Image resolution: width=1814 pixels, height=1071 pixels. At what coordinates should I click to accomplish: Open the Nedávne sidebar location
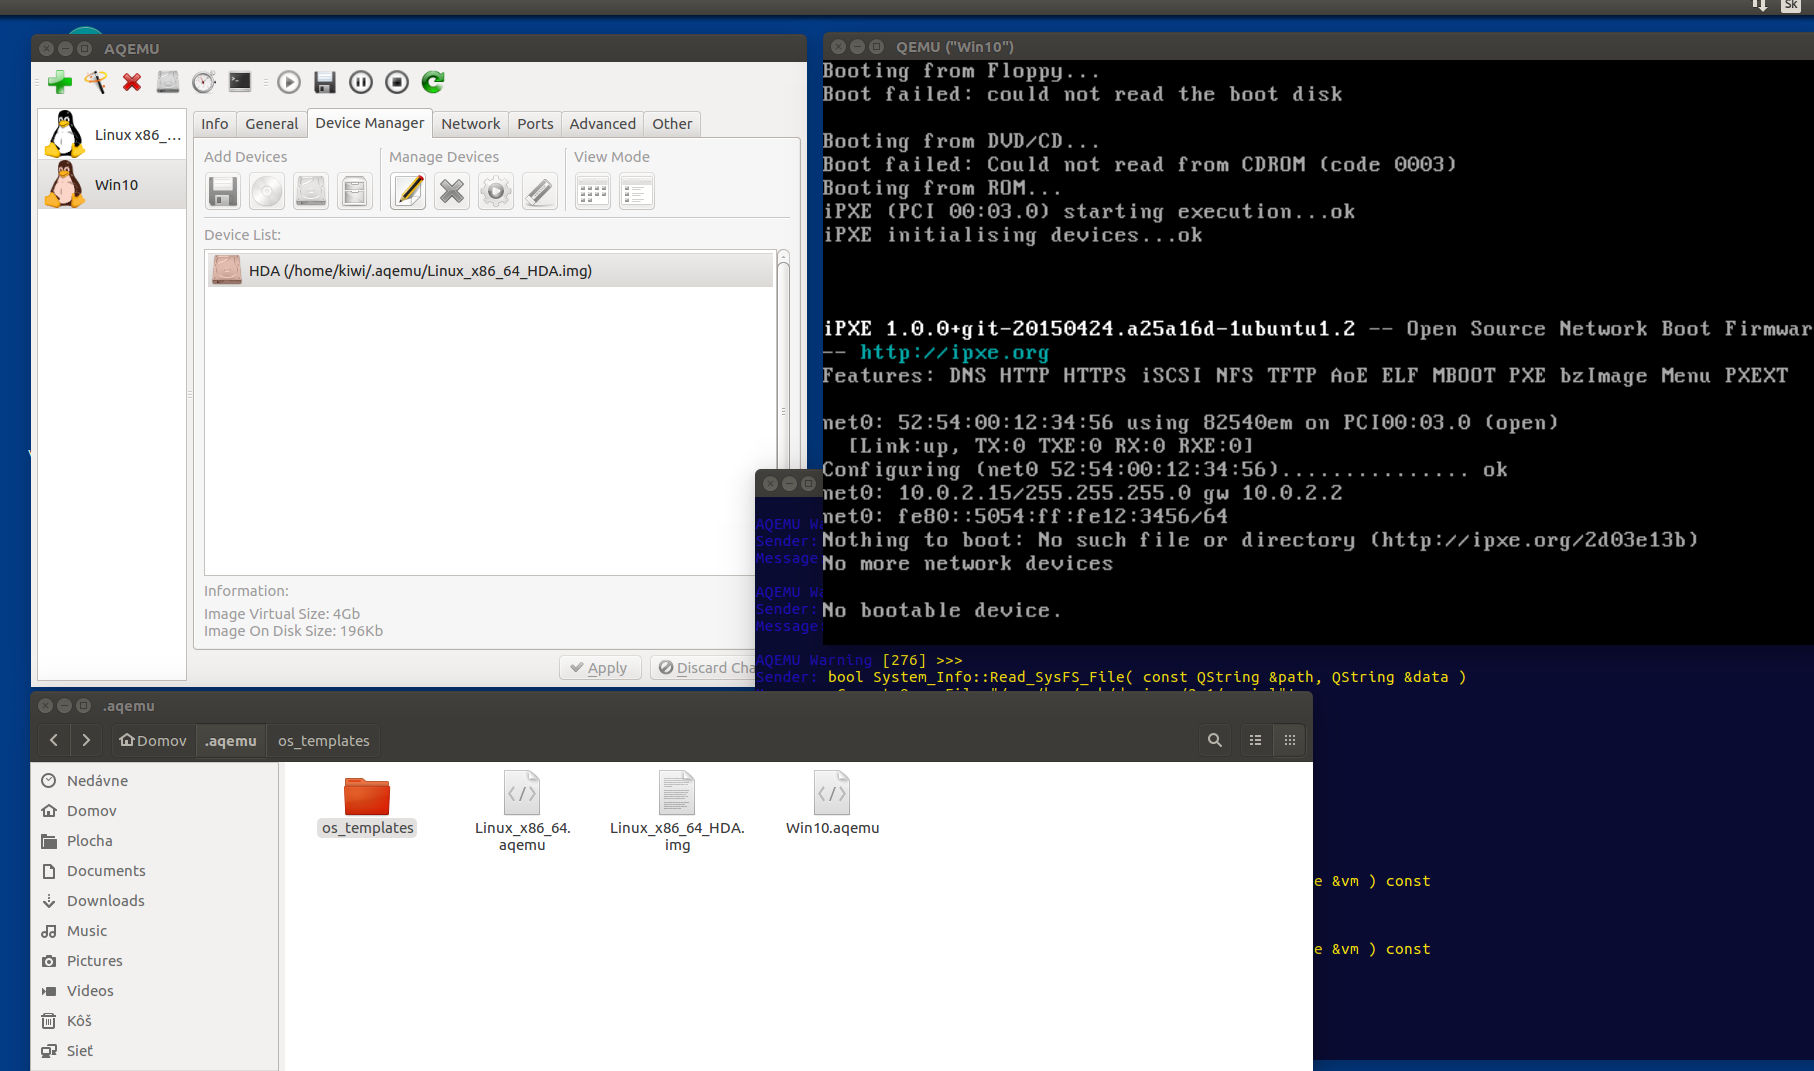tap(155, 780)
